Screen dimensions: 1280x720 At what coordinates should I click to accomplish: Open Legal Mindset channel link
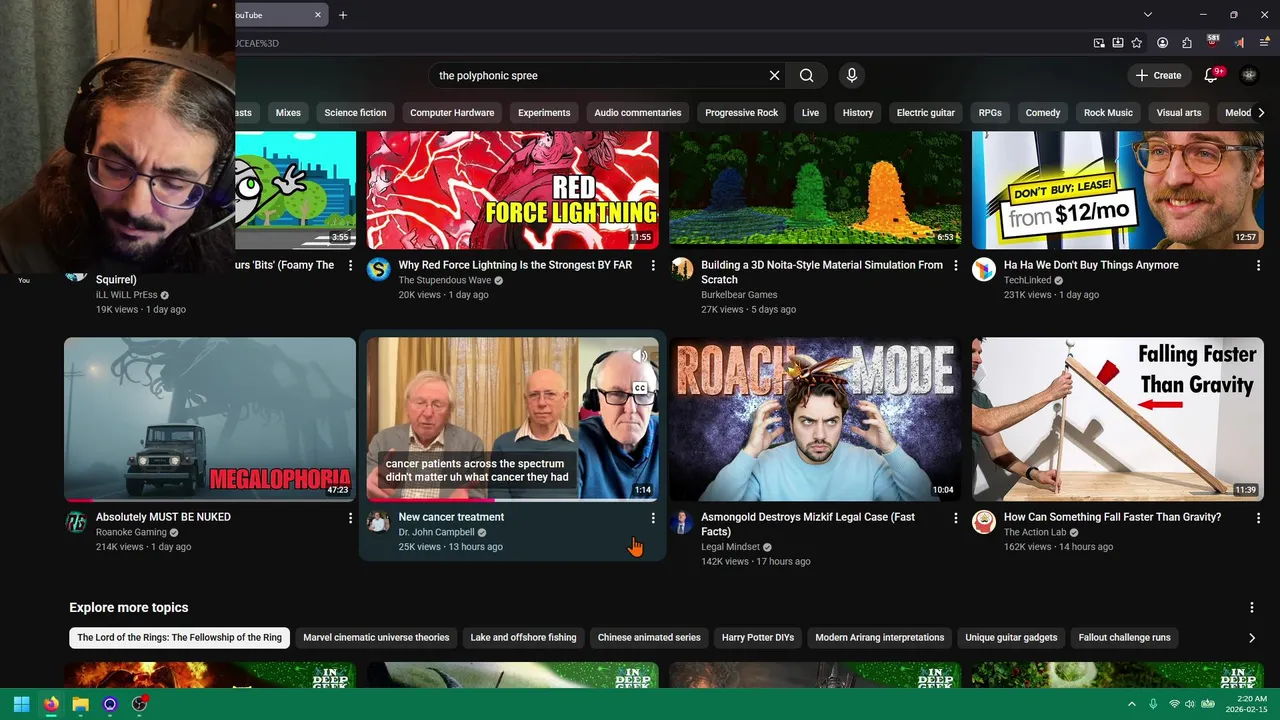pyautogui.click(x=730, y=547)
